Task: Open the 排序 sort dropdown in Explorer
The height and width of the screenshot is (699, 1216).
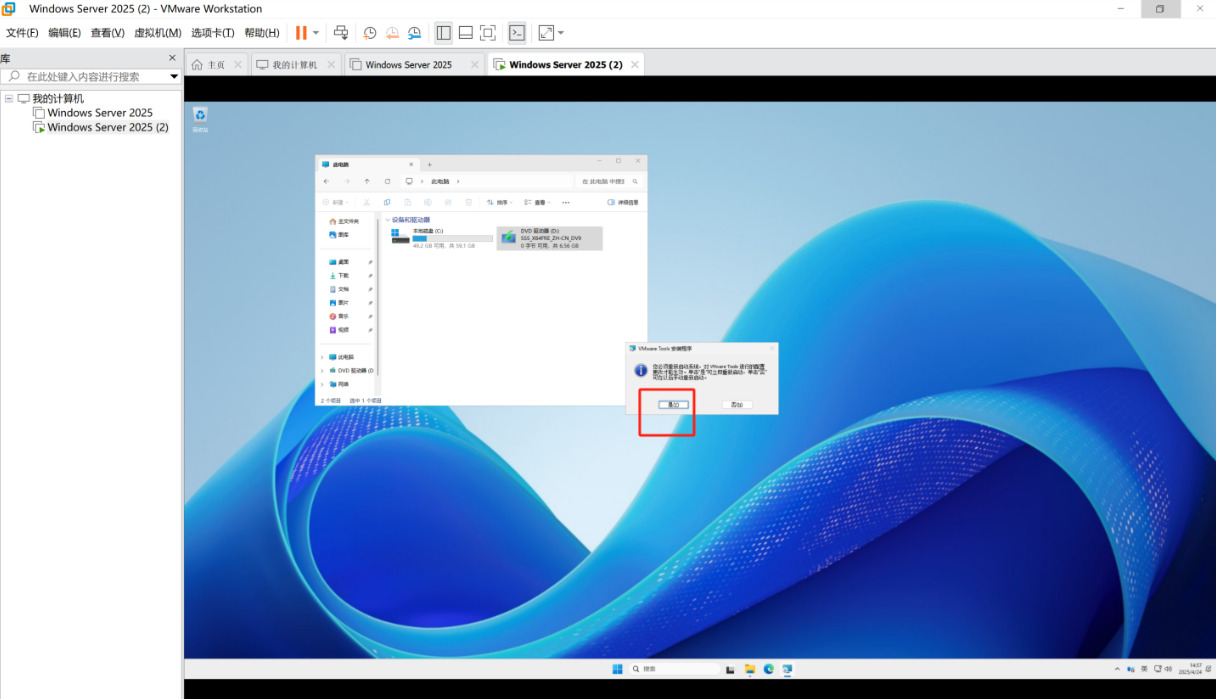Action: (499, 202)
